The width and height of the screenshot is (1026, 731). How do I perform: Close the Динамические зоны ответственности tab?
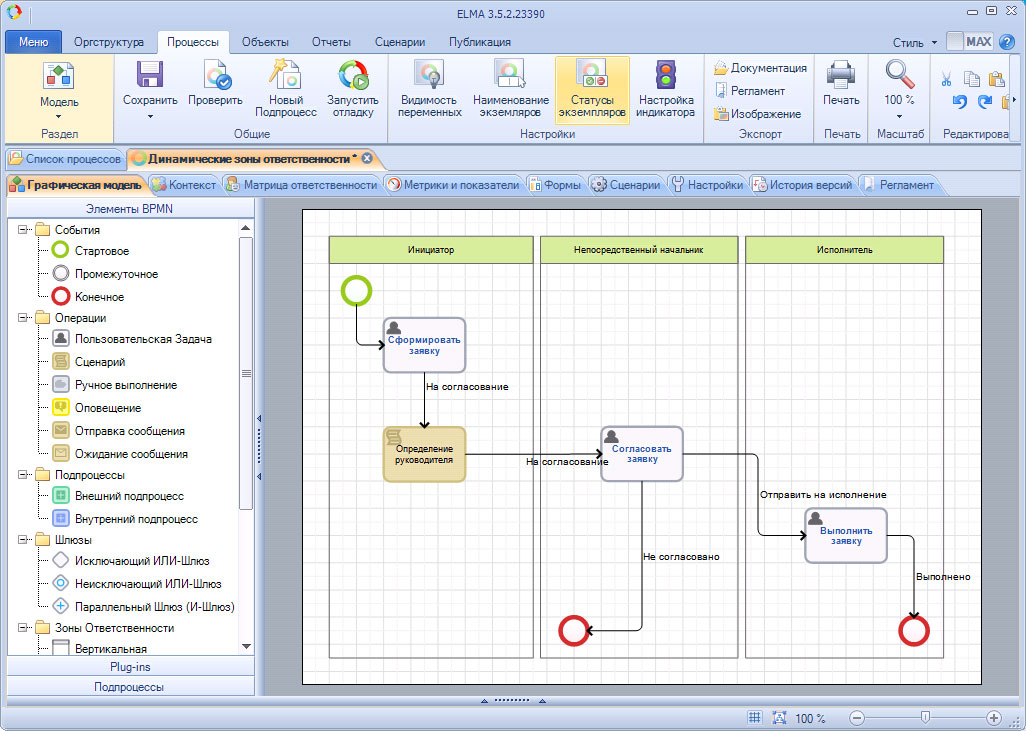pyautogui.click(x=367, y=158)
